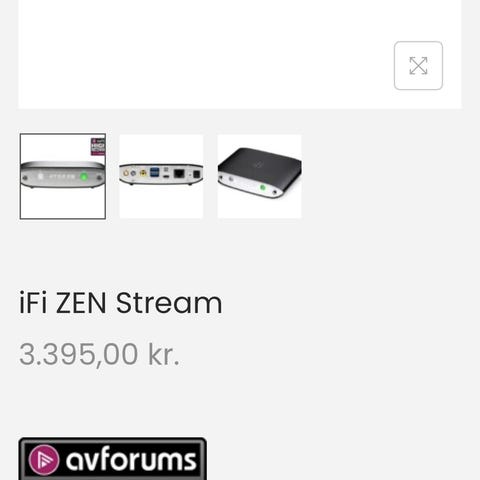
Task: Click optical port in rear-view thumbnail
Action: (196, 174)
